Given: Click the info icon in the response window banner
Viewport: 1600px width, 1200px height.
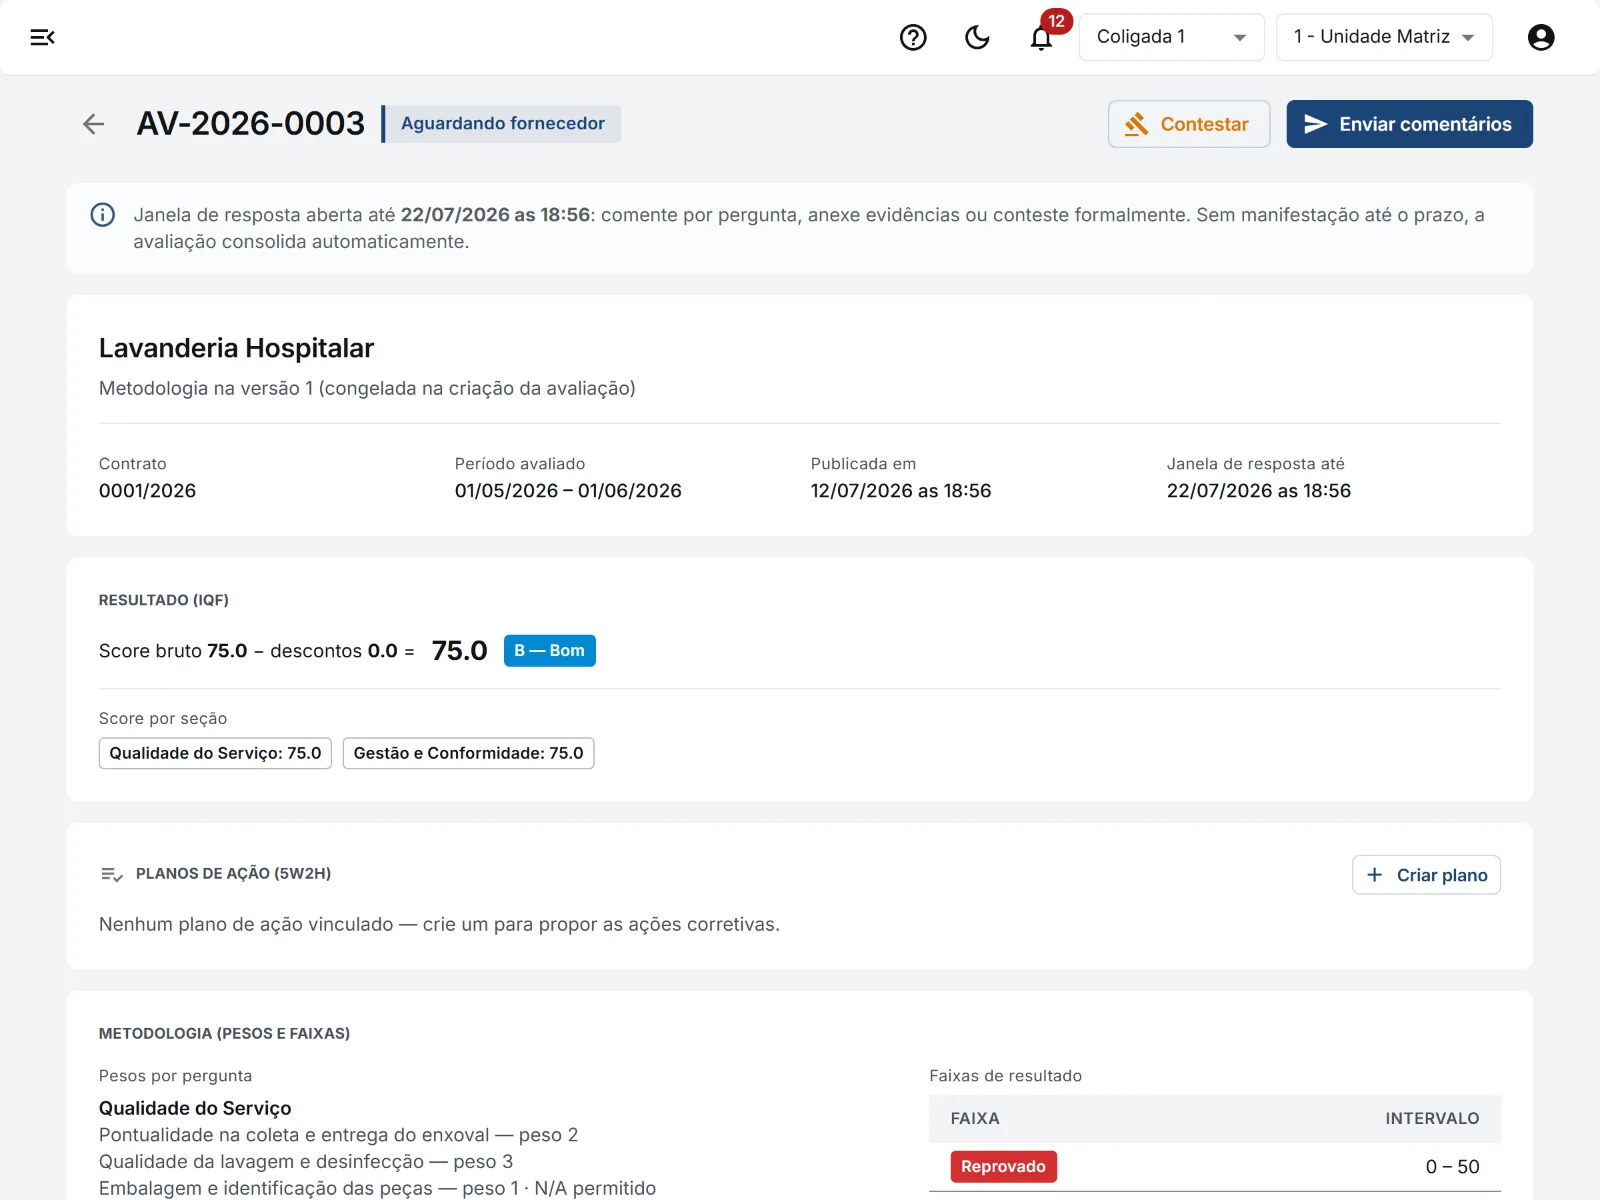Looking at the screenshot, I should (103, 215).
